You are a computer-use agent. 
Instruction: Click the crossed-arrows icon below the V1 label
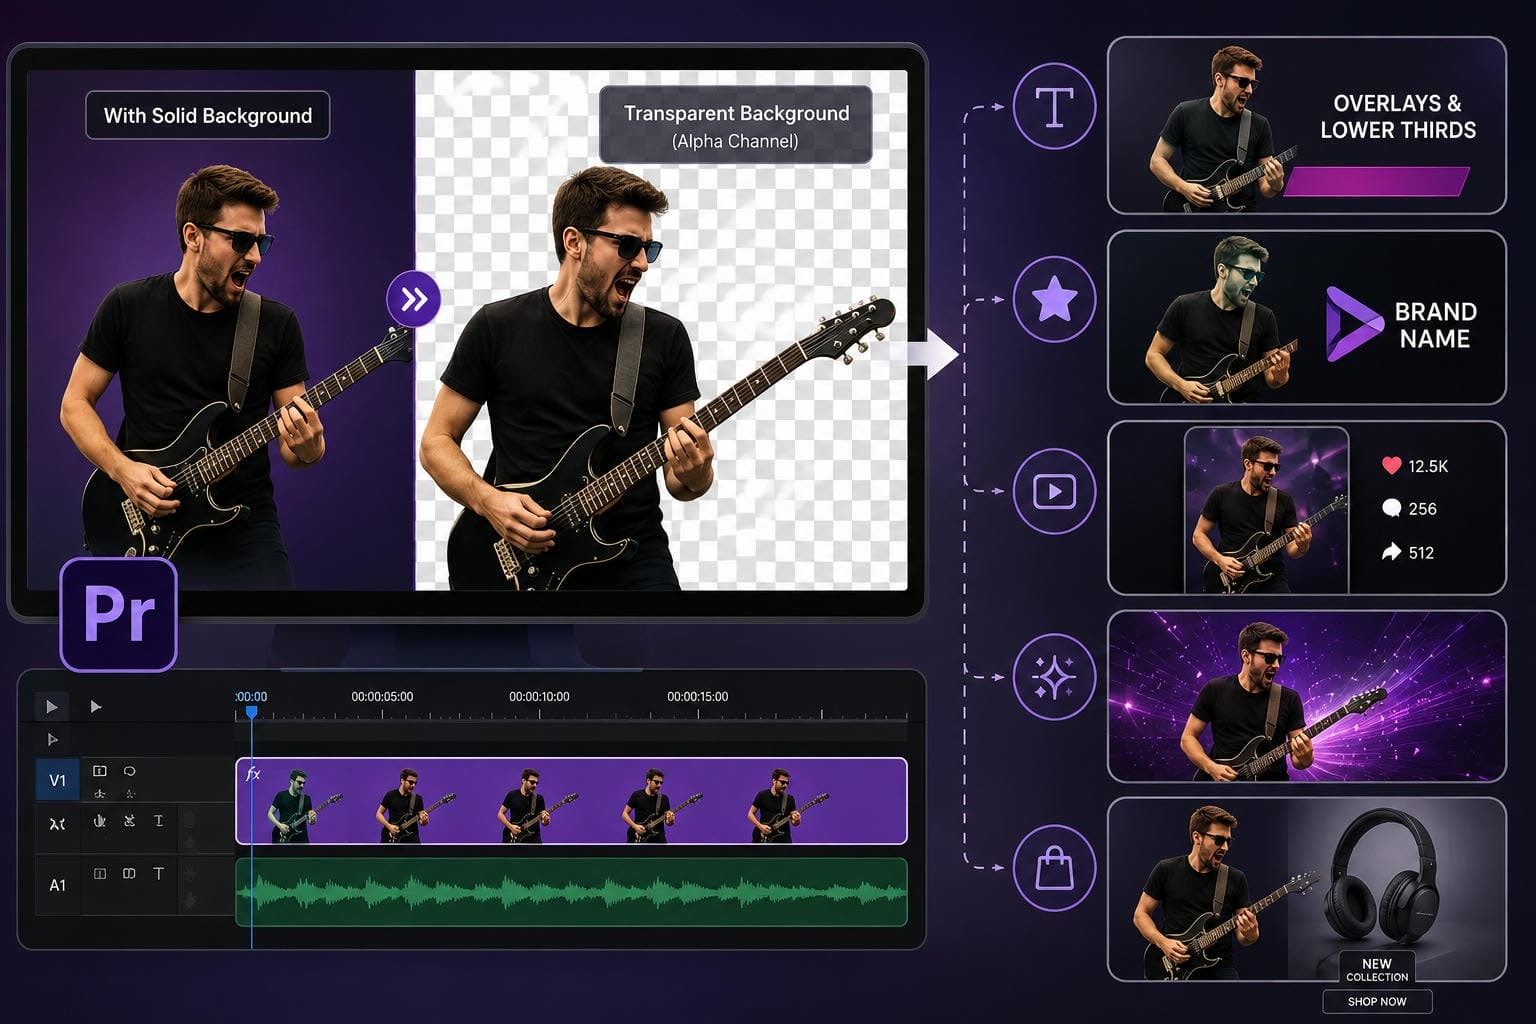pos(58,824)
